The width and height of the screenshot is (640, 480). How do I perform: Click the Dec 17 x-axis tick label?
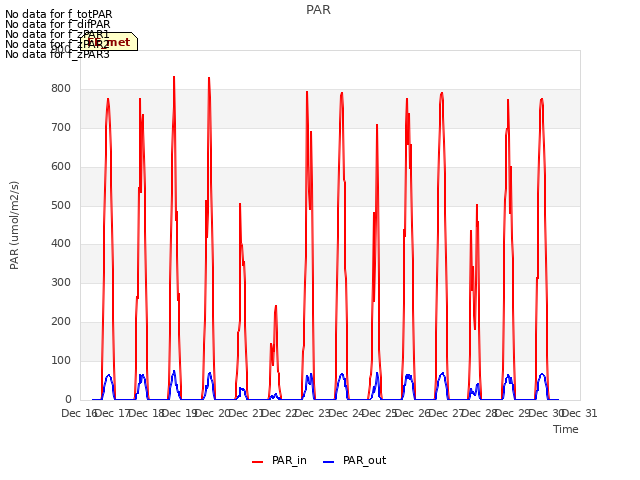point(112,413)
